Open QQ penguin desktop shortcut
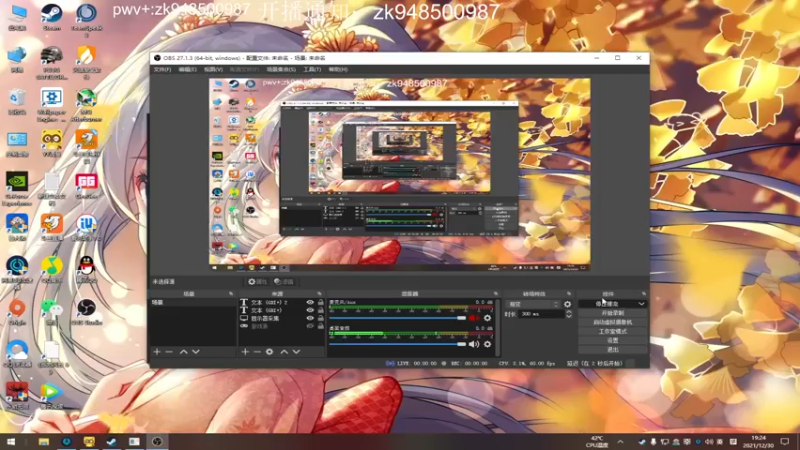 pos(86,269)
